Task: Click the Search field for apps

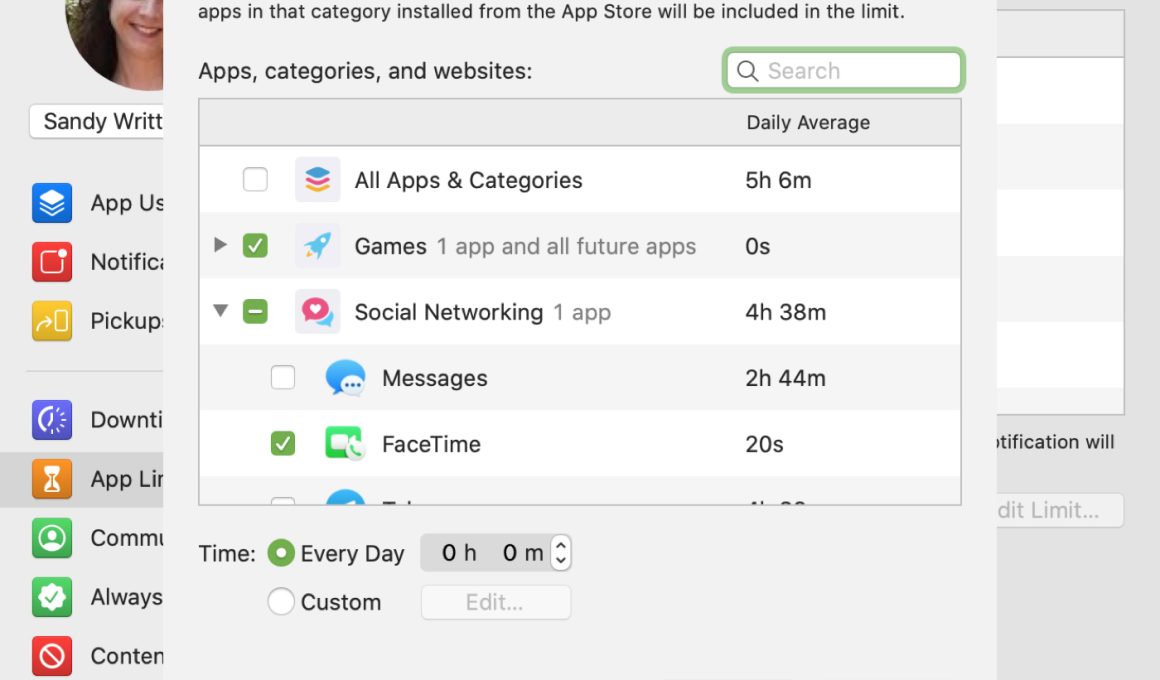Action: click(x=843, y=70)
